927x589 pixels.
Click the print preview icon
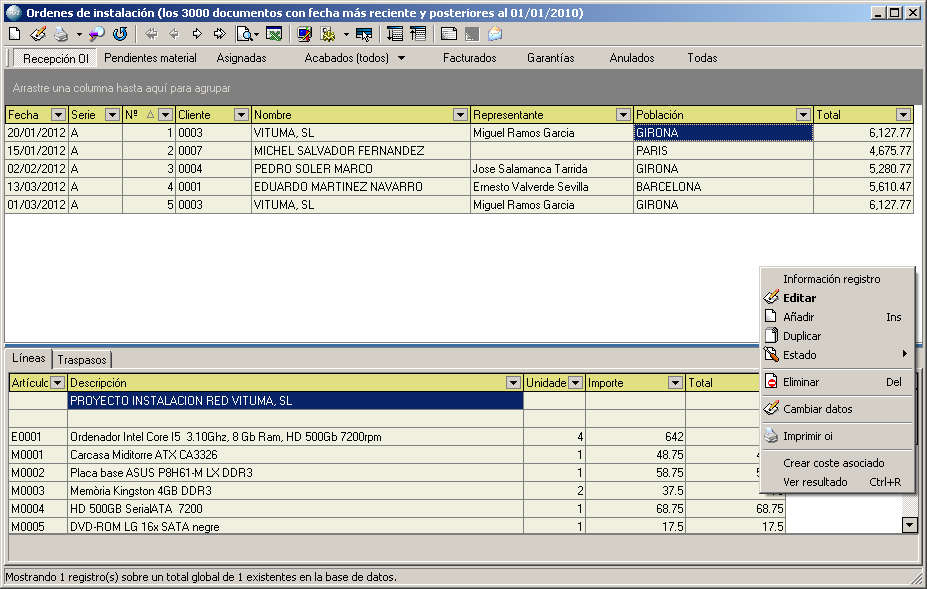pos(244,34)
